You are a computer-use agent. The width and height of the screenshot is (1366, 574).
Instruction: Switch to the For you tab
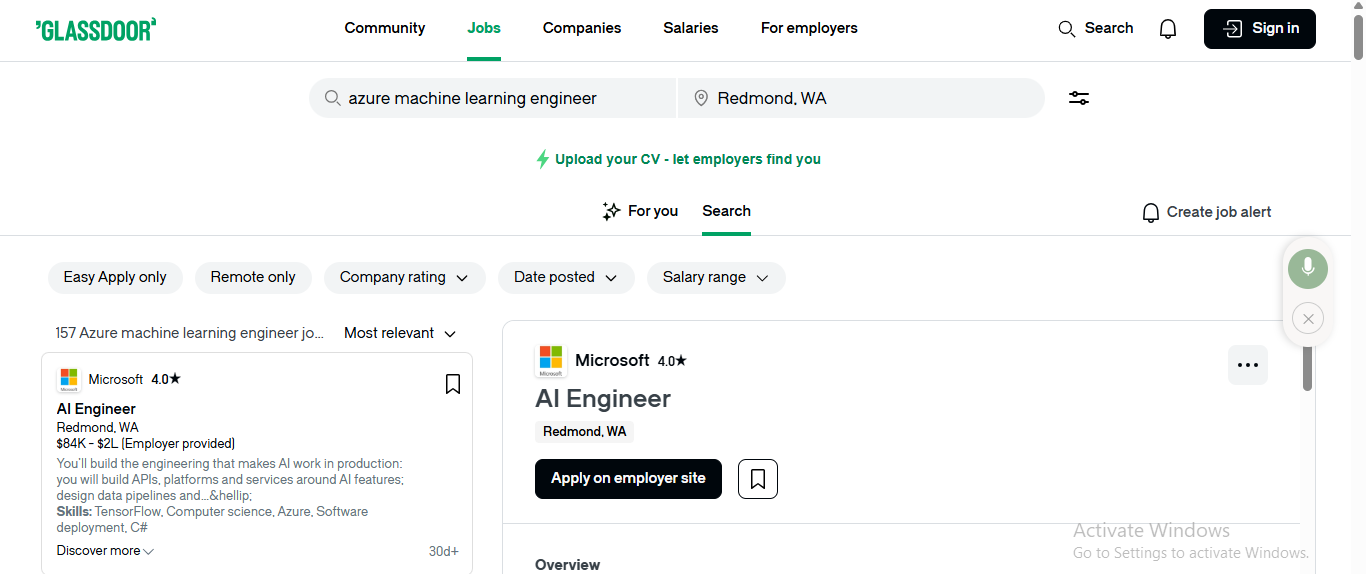point(640,211)
